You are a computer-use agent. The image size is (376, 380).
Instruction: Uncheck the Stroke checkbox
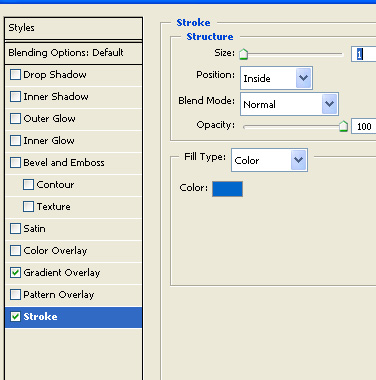tap(15, 316)
